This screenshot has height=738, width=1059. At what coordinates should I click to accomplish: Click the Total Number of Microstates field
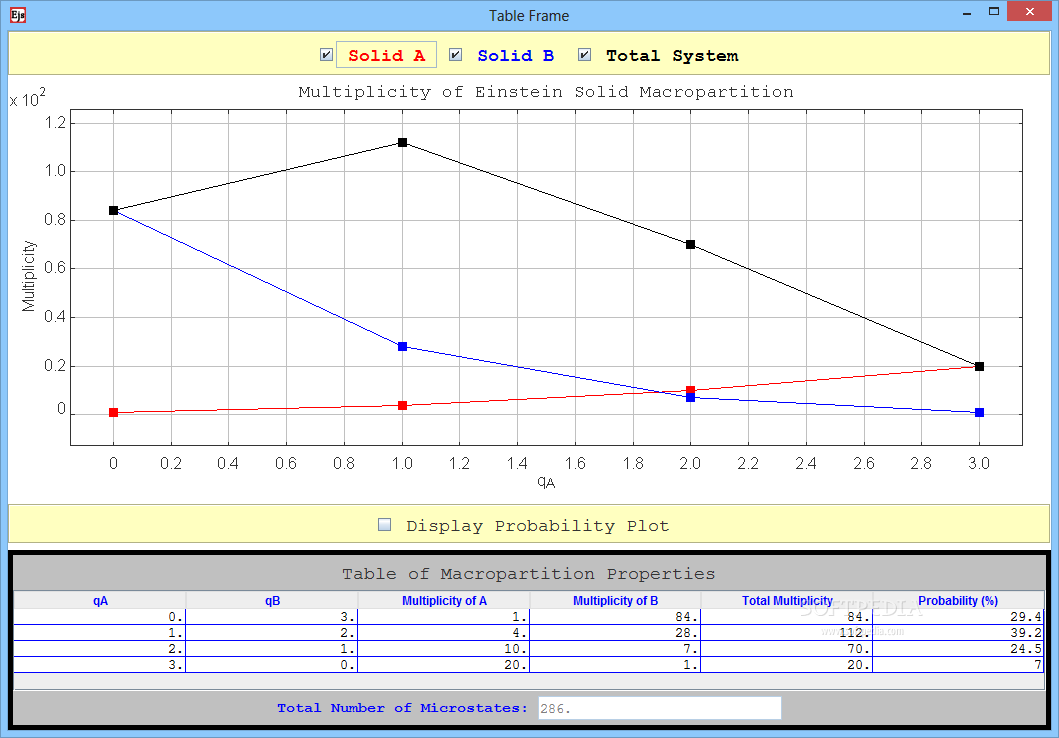659,708
